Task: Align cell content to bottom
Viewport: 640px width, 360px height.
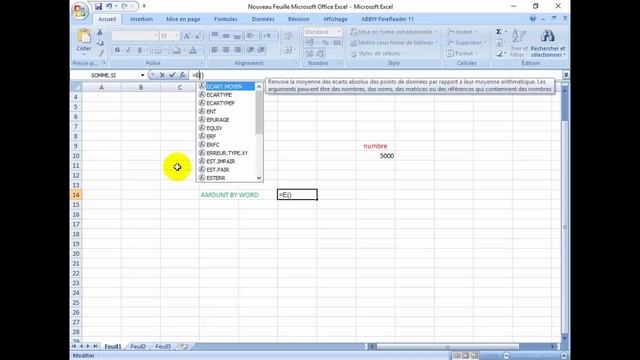Action: [238, 36]
